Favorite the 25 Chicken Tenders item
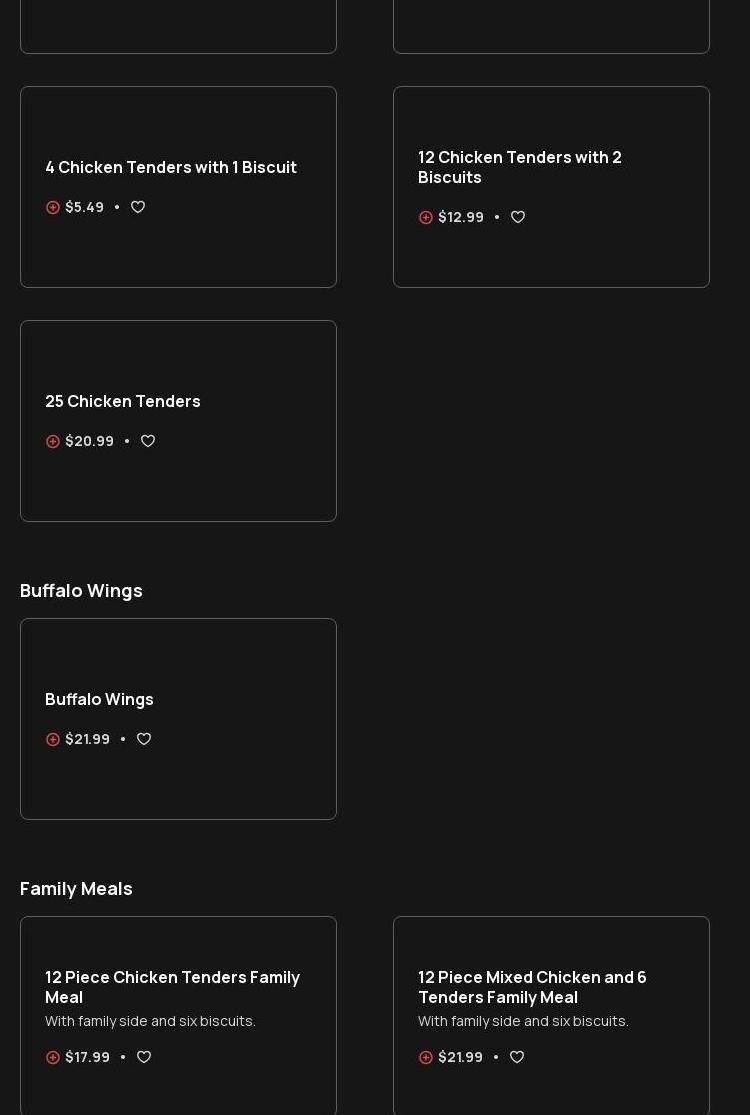This screenshot has height=1115, width=750. coord(148,441)
